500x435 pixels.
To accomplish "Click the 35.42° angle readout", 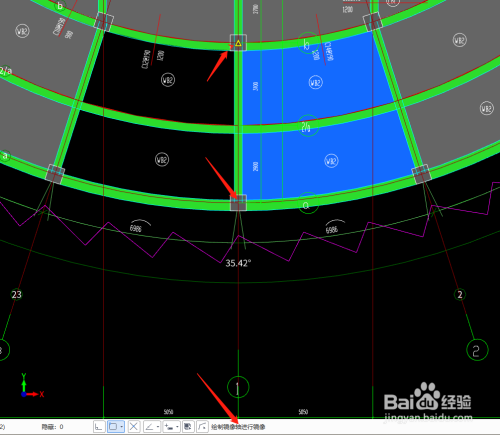I will click(x=238, y=263).
